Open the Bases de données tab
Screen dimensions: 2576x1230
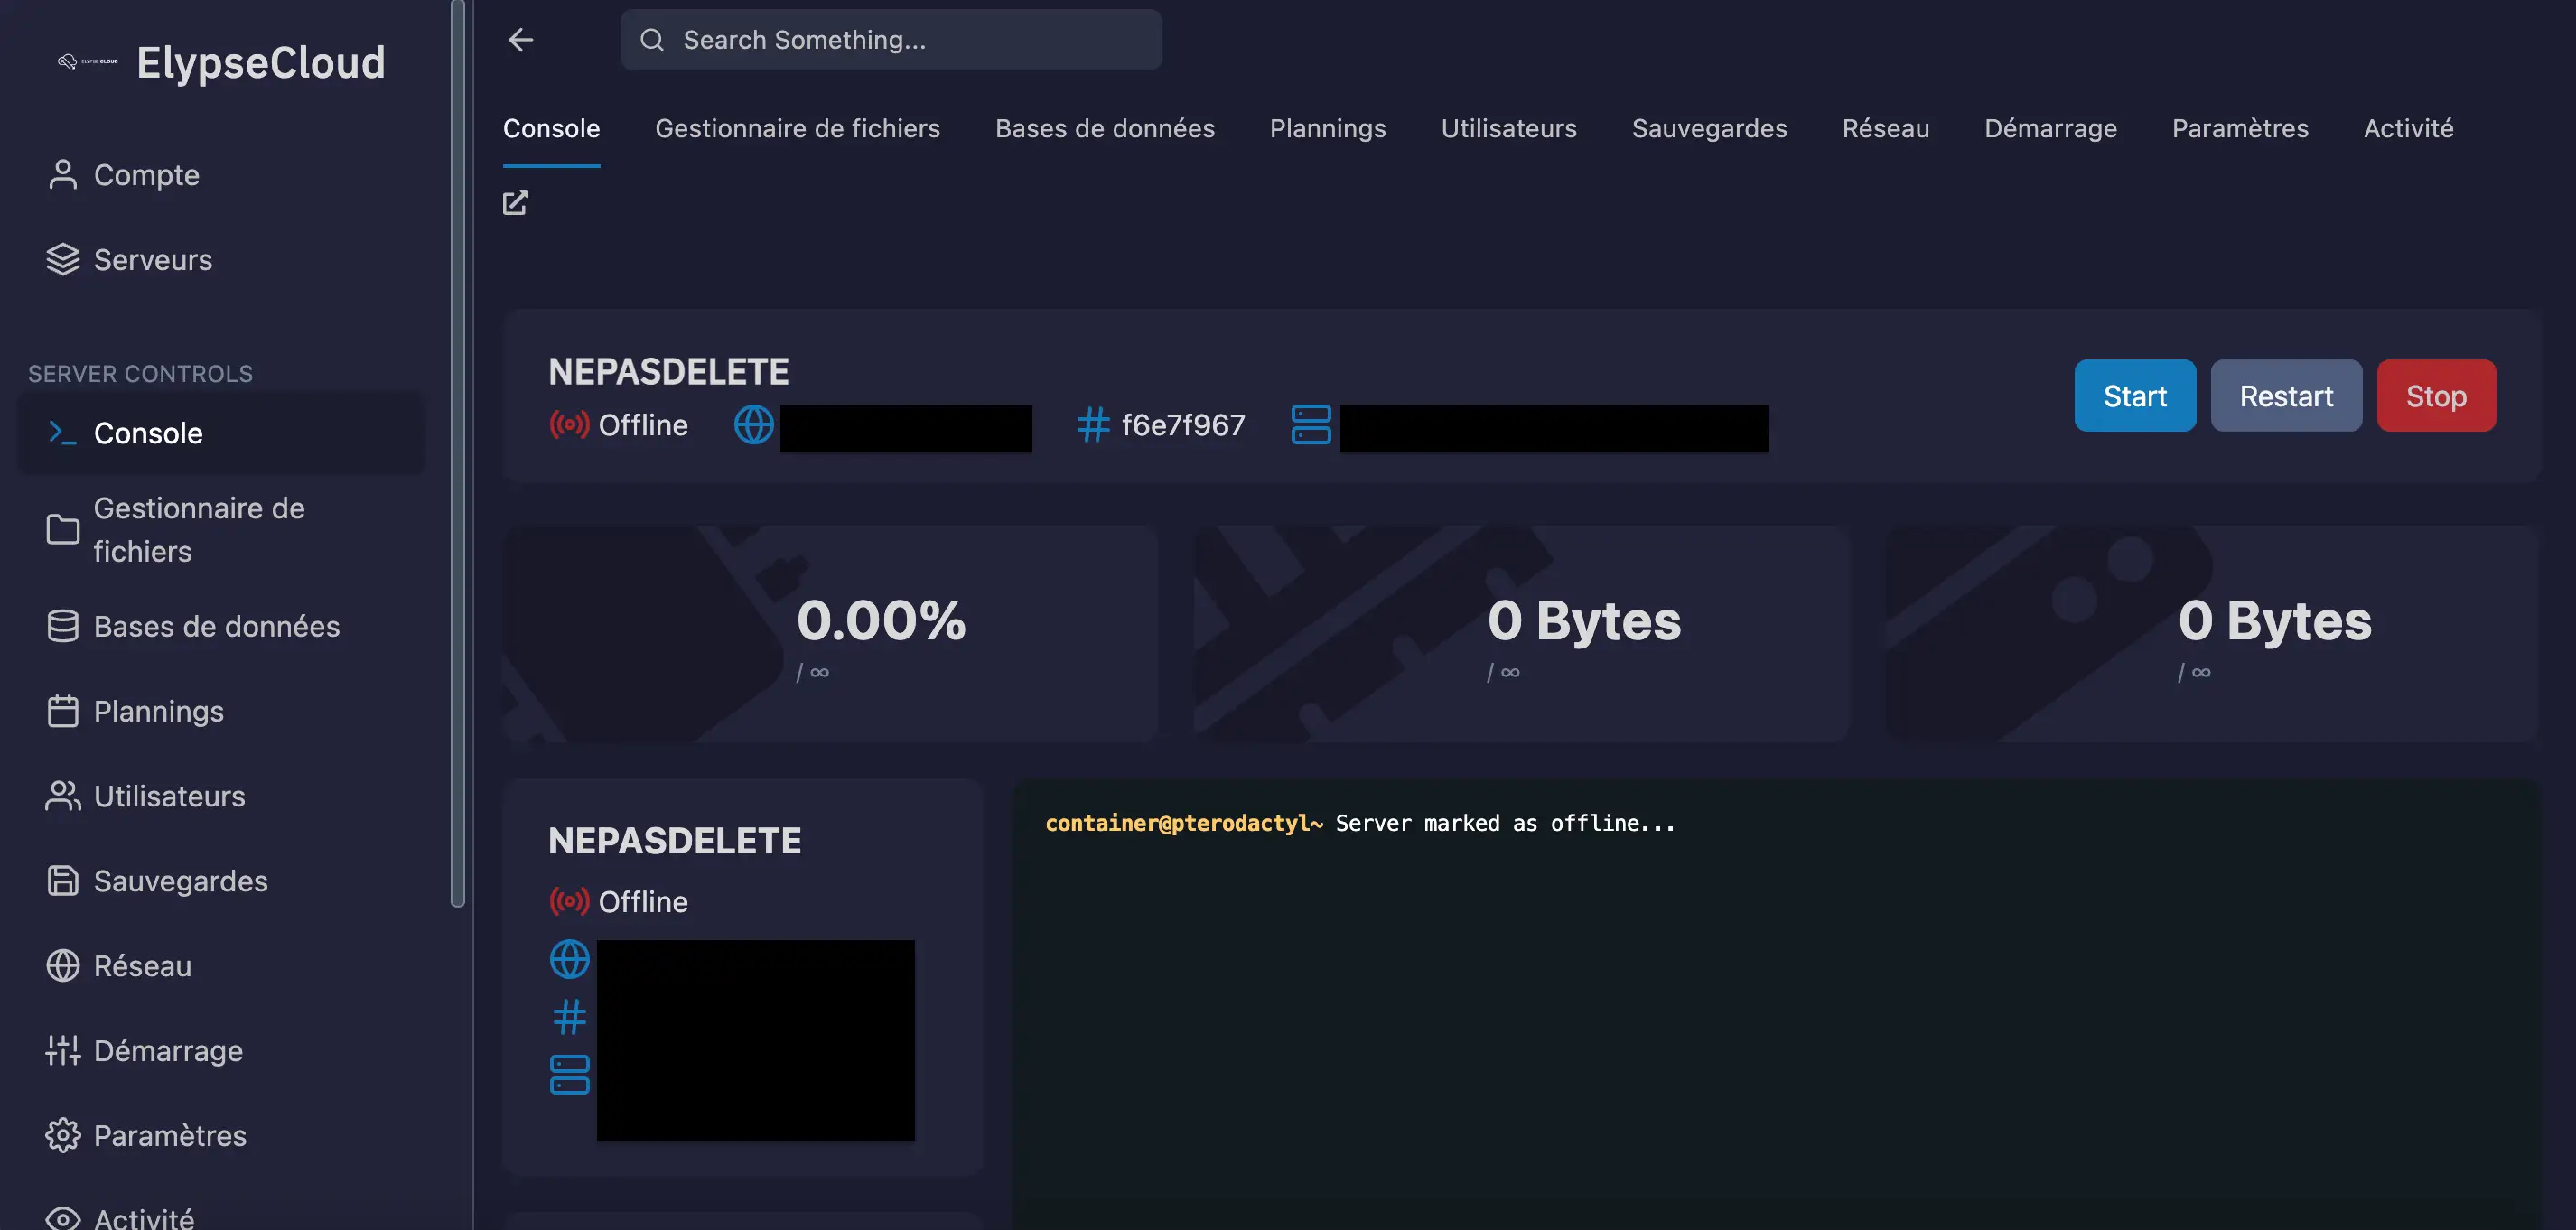pyautogui.click(x=1104, y=129)
